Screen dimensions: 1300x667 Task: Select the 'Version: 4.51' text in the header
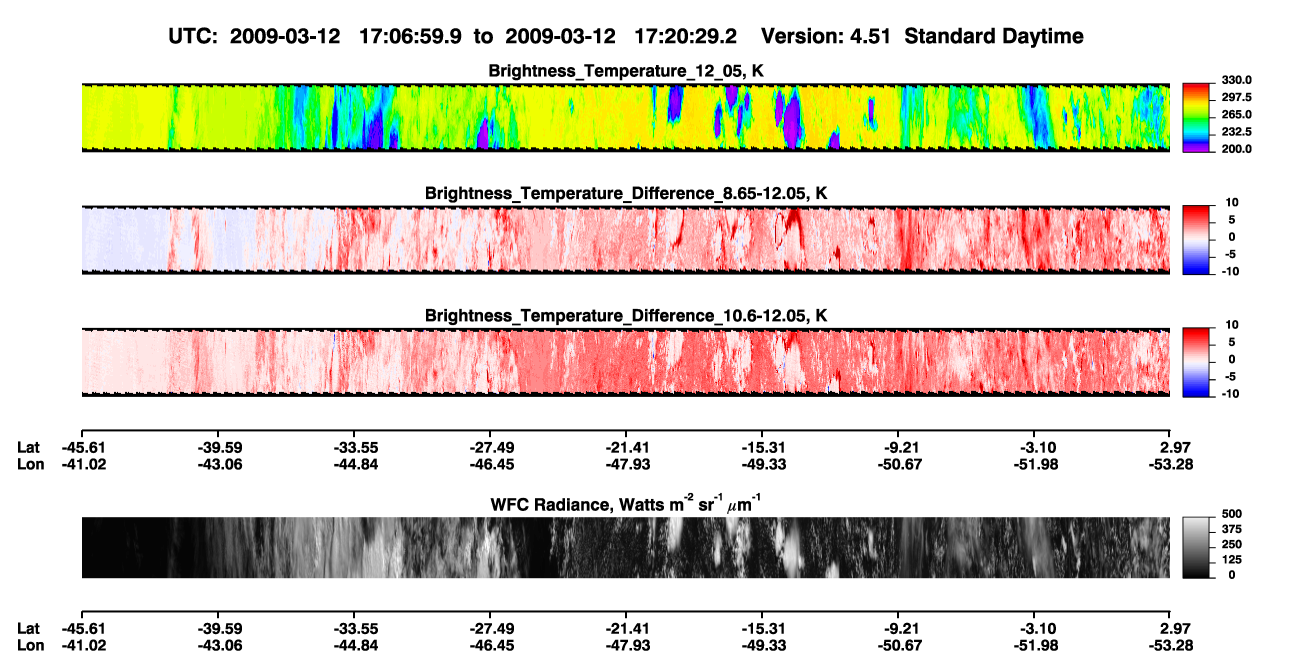tap(827, 36)
